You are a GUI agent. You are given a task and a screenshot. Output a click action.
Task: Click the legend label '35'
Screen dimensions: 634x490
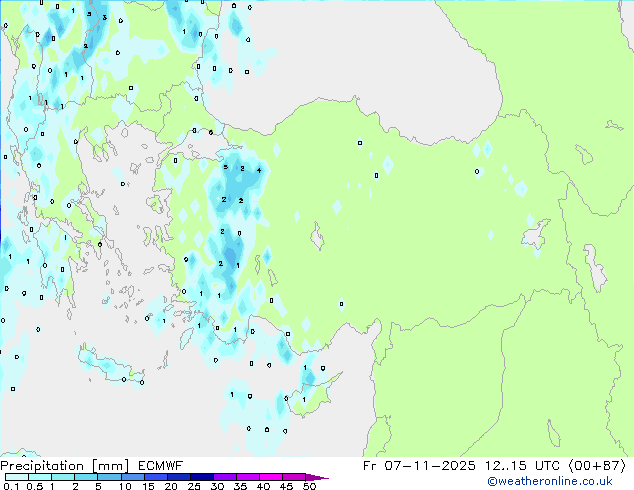pyautogui.click(x=240, y=486)
